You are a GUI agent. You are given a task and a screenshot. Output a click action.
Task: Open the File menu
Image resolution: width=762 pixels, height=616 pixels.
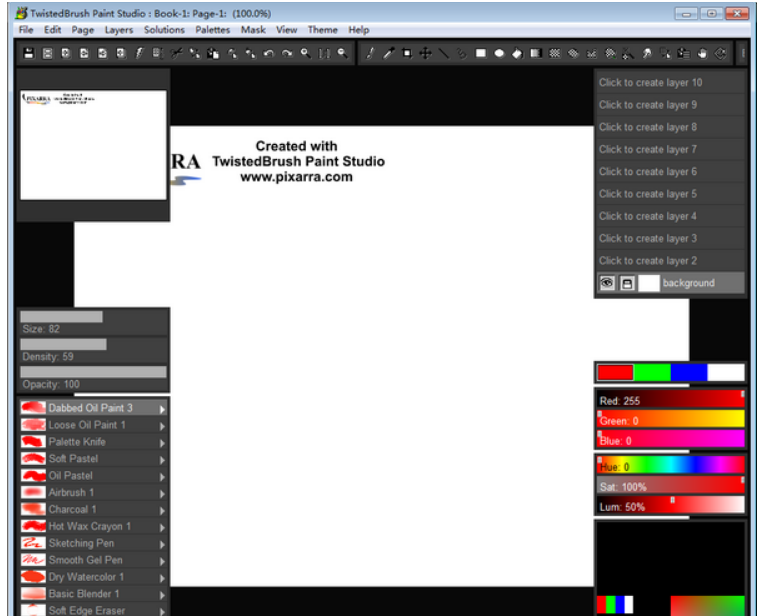point(26,30)
